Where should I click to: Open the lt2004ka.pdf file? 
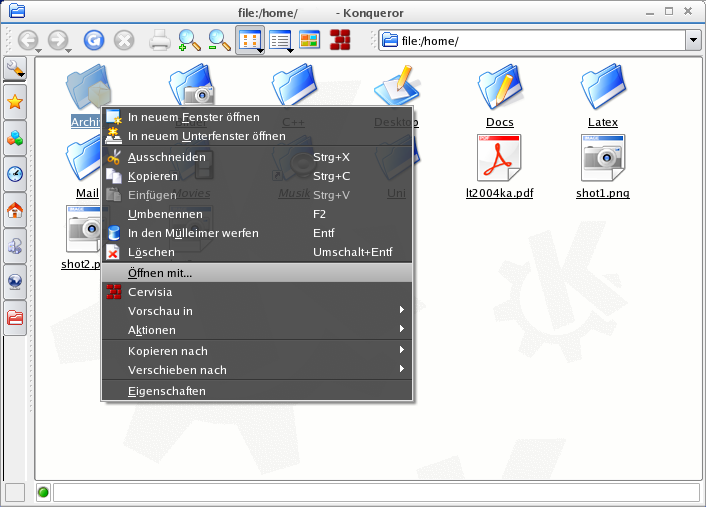point(499,158)
